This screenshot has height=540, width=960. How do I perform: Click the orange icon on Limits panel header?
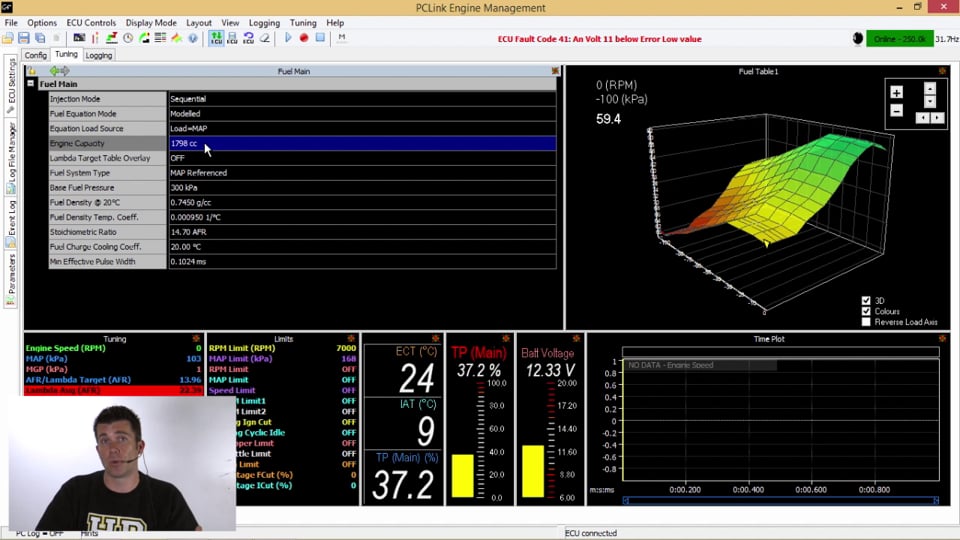click(351, 339)
